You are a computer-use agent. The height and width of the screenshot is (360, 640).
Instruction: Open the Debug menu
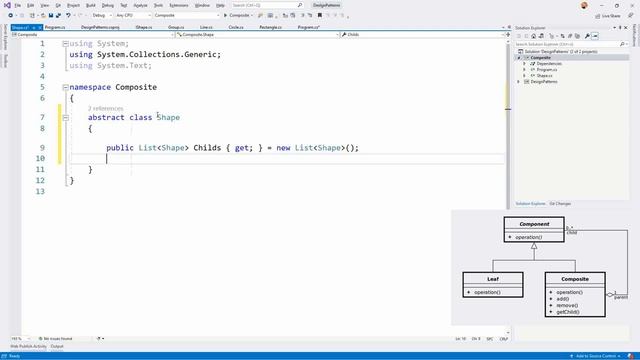108,5
